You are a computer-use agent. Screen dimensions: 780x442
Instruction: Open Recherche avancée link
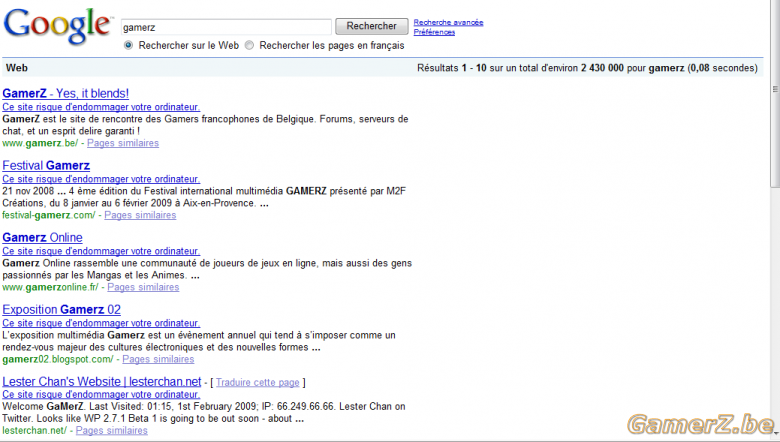tap(448, 22)
